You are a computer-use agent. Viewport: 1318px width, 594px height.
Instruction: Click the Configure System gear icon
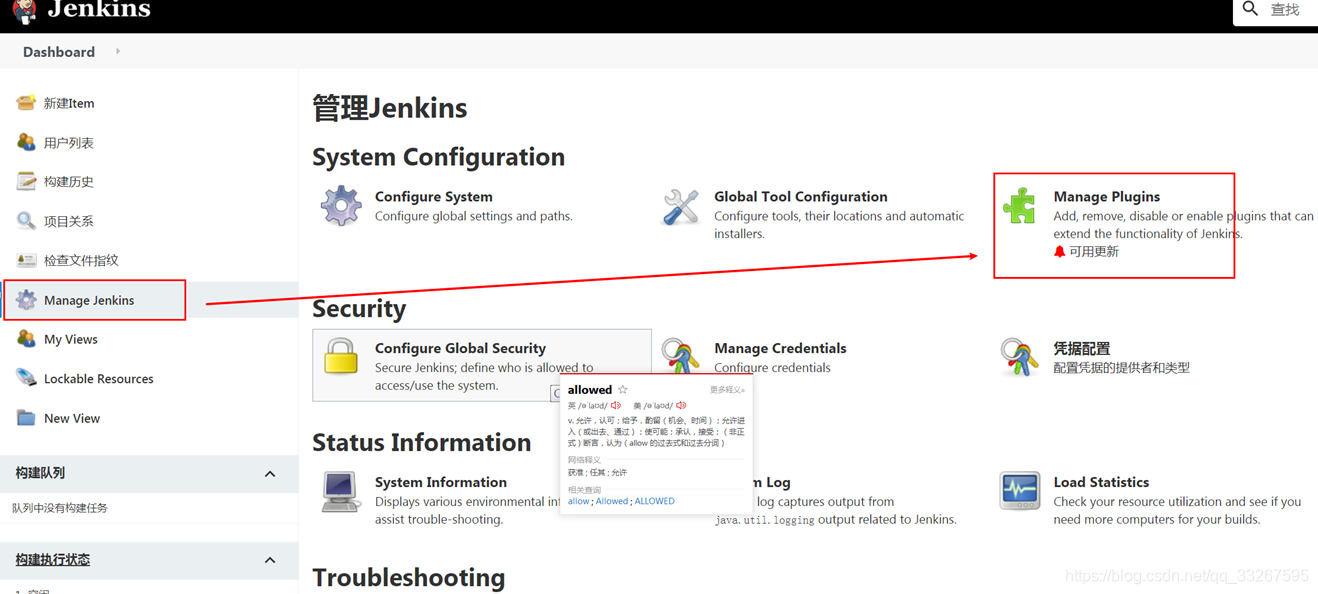pyautogui.click(x=341, y=206)
